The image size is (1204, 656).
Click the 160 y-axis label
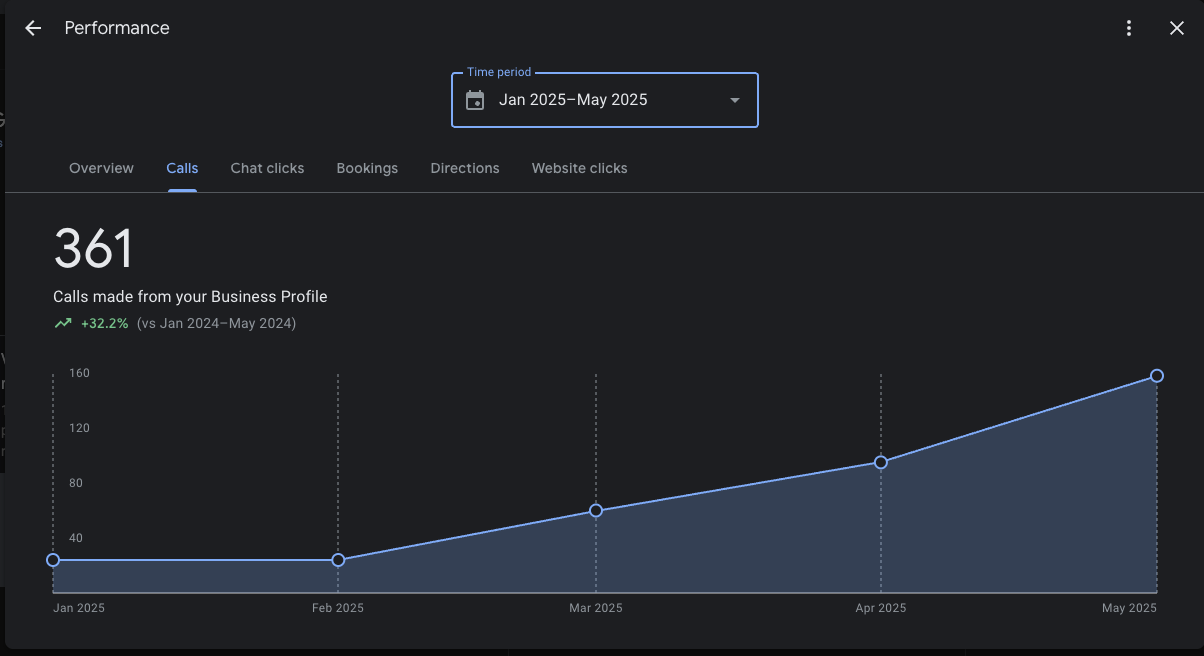click(x=79, y=373)
